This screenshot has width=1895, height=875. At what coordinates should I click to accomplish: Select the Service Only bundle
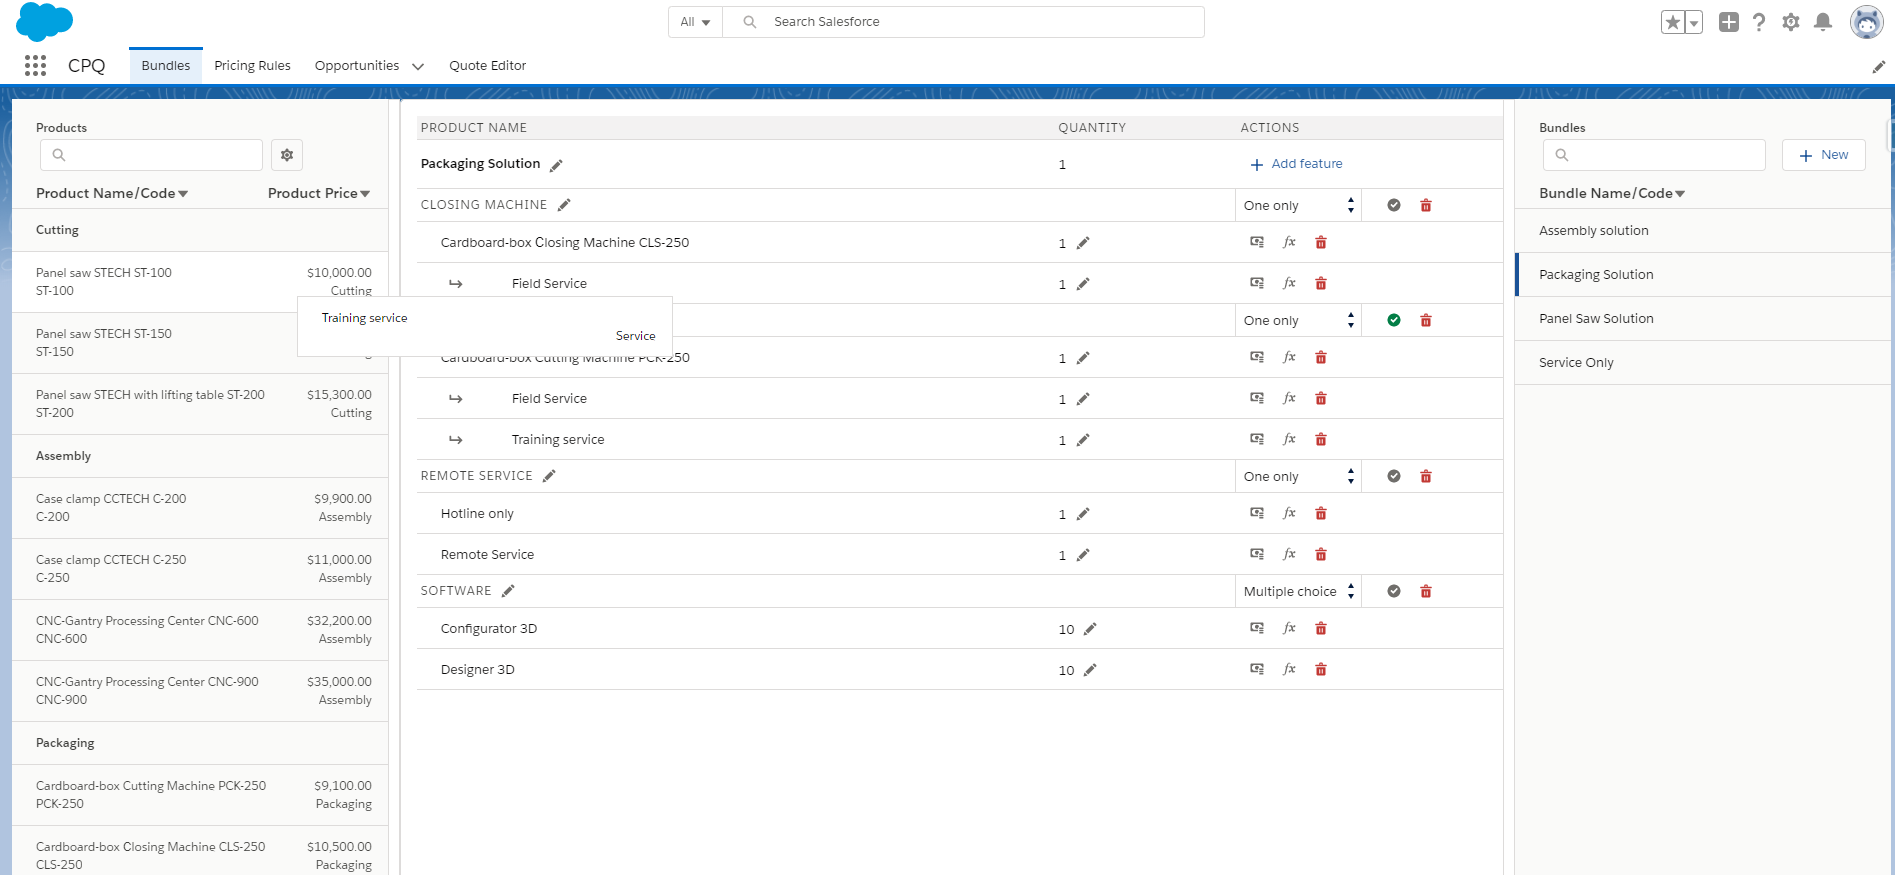(x=1702, y=363)
